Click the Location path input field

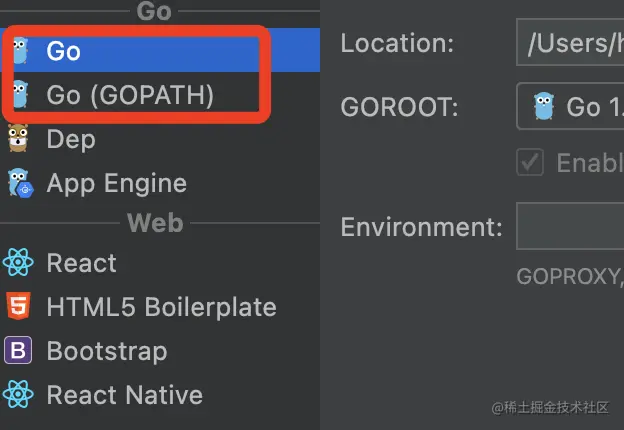570,42
